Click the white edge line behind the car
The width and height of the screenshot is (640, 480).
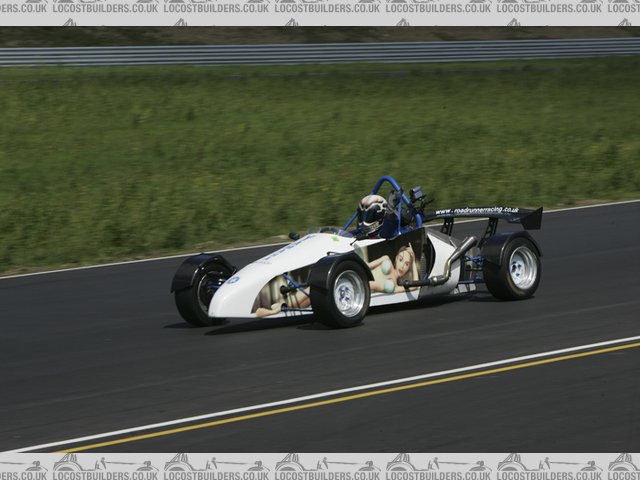590,207
